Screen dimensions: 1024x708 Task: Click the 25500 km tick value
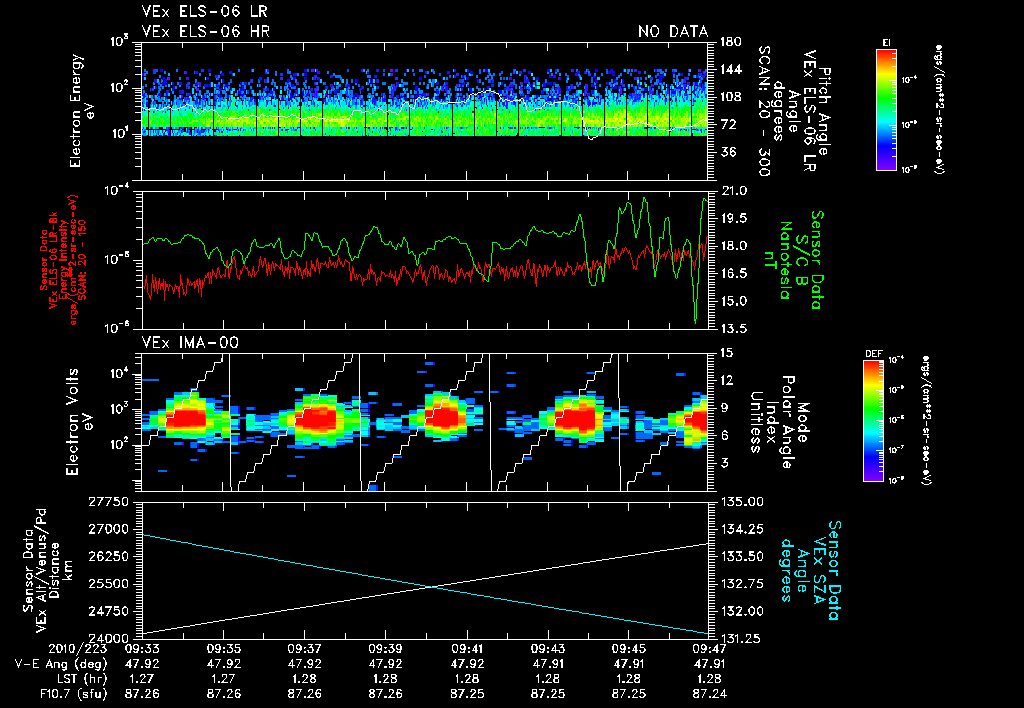(109, 584)
